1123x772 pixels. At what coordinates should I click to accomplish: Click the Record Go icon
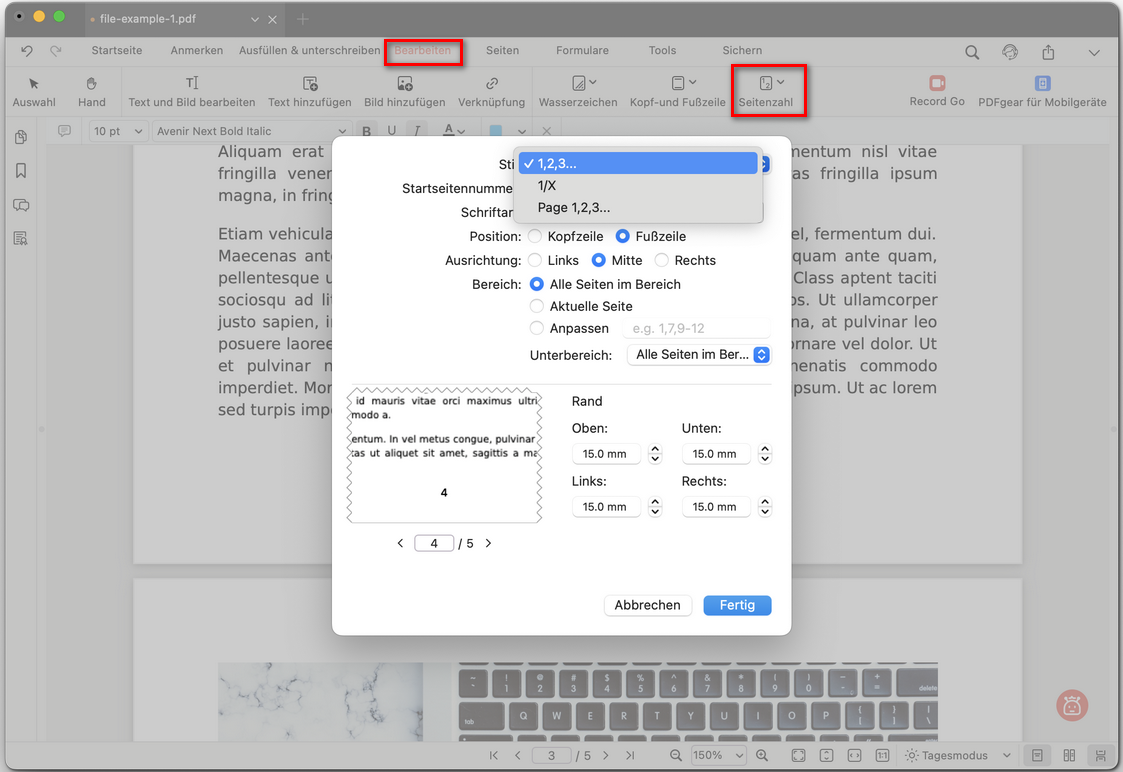[936, 83]
